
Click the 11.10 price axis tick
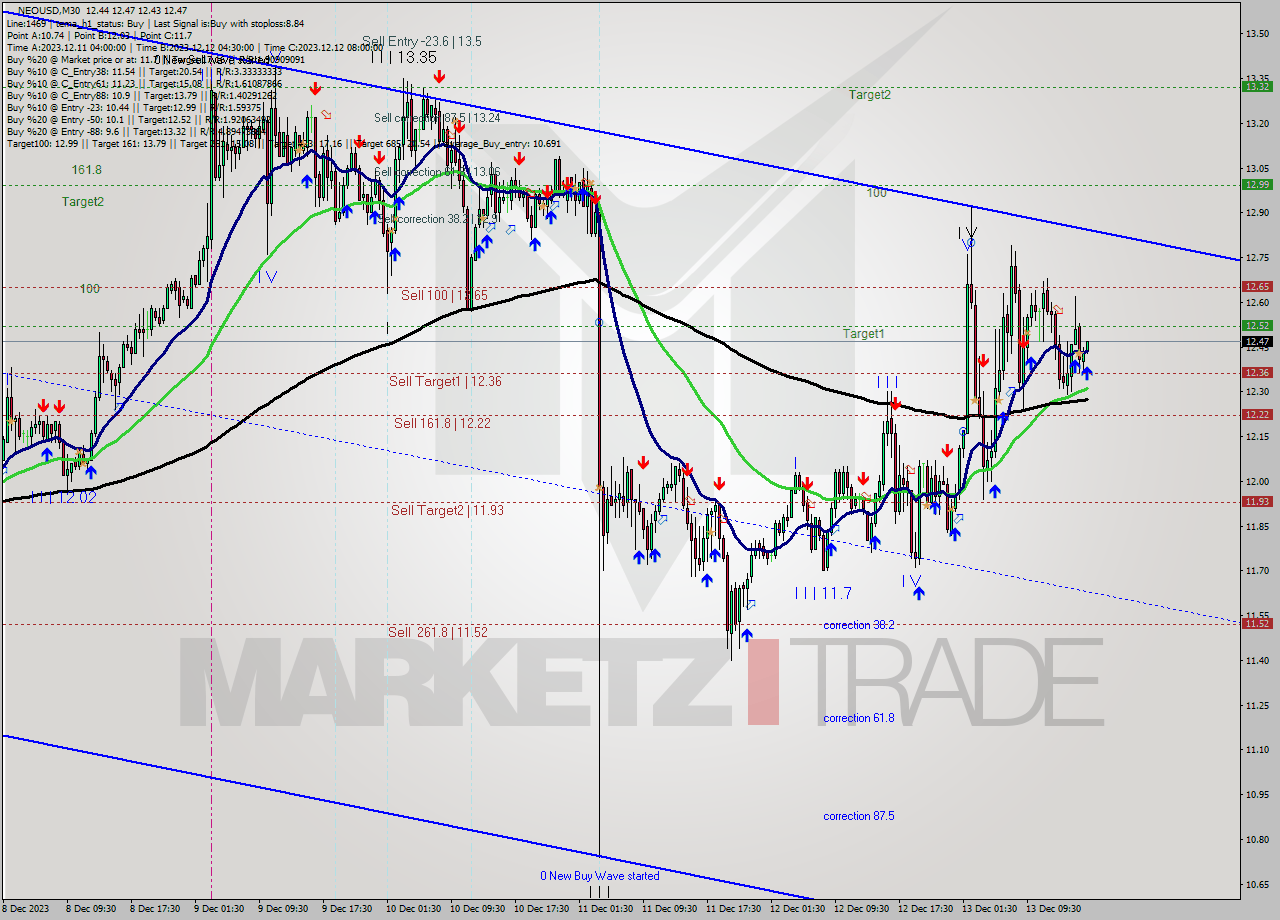[x=1257, y=750]
